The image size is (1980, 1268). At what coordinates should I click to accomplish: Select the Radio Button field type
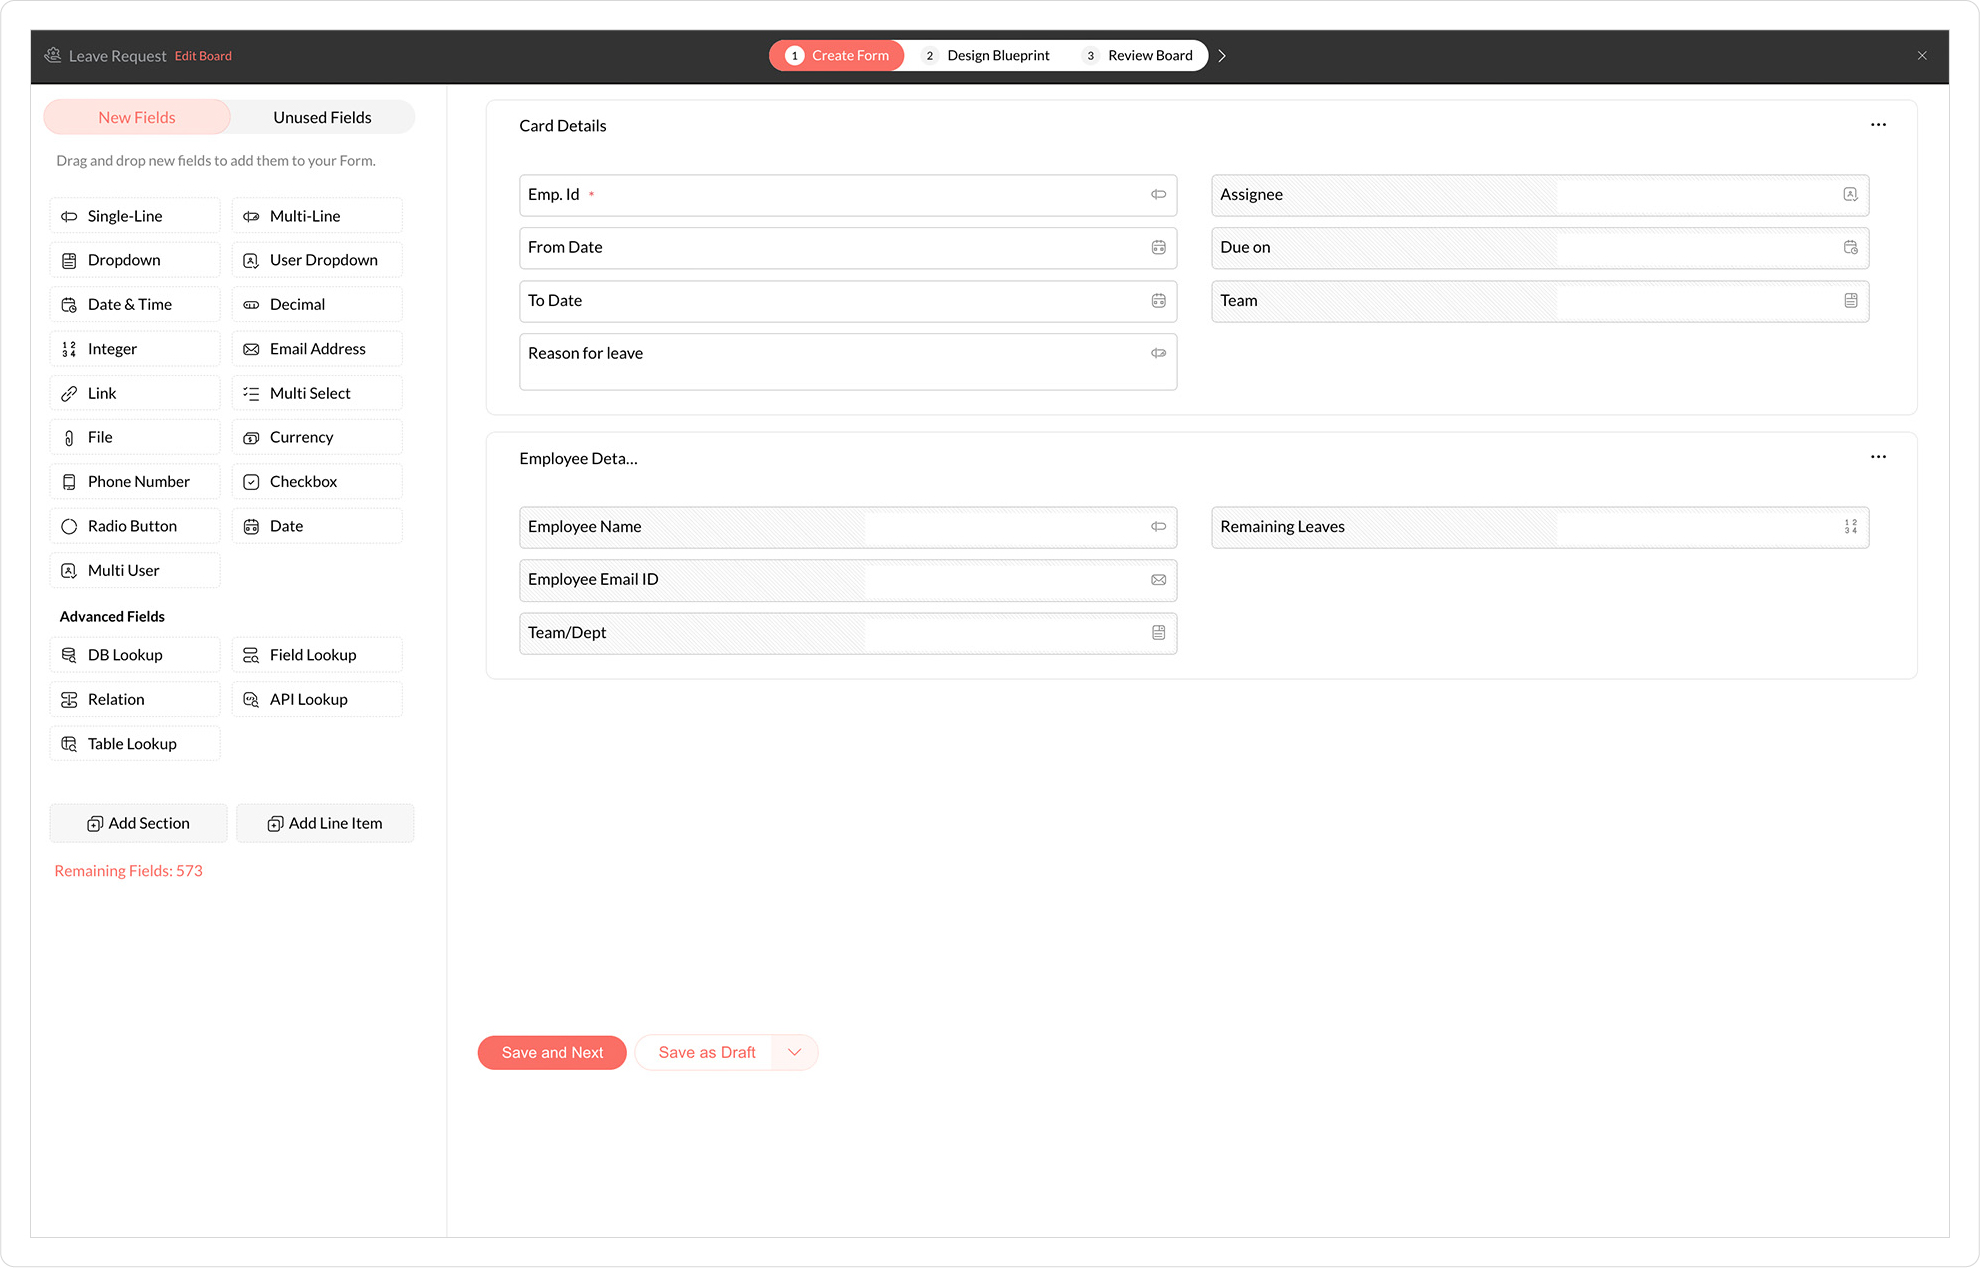(134, 526)
